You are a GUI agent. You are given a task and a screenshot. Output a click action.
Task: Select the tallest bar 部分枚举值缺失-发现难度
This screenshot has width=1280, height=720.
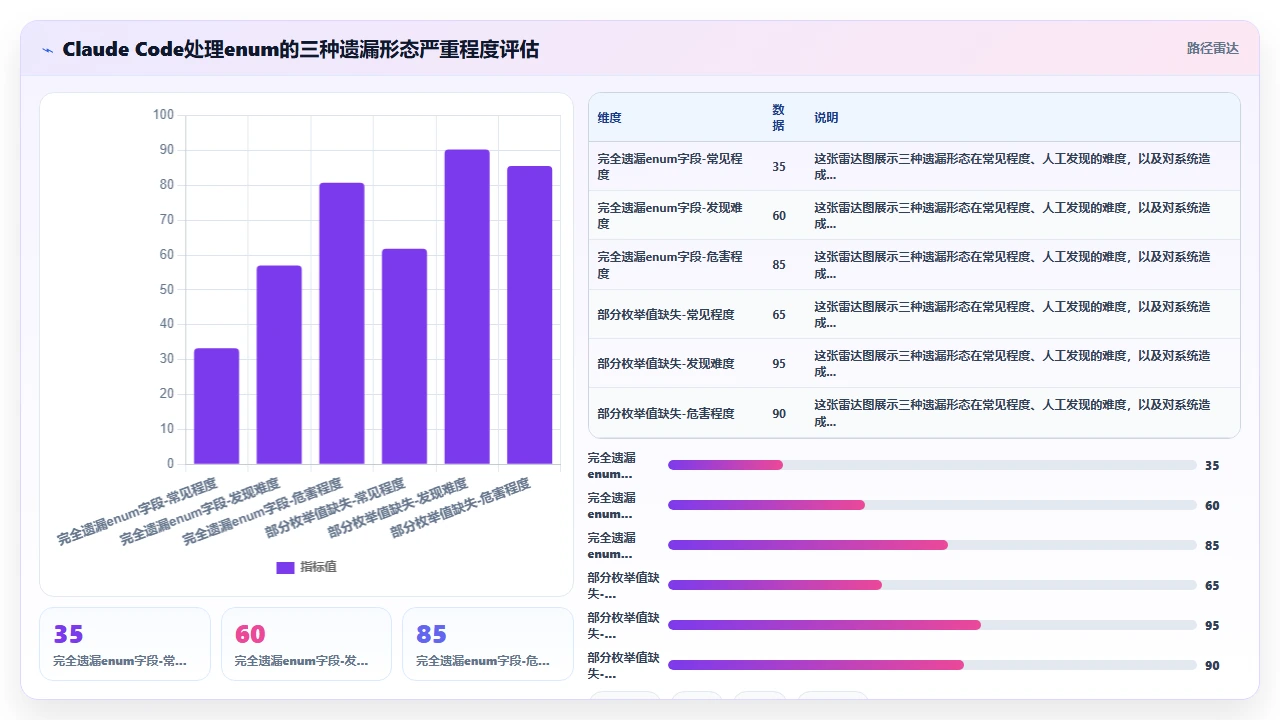pyautogui.click(x=467, y=307)
